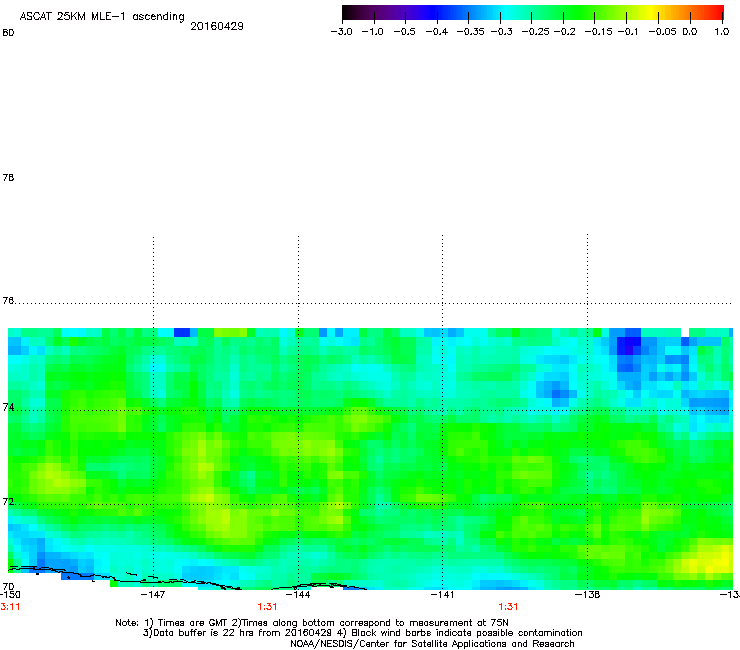Click the colorbar label -3.0
740x650 pixels.
click(x=341, y=32)
